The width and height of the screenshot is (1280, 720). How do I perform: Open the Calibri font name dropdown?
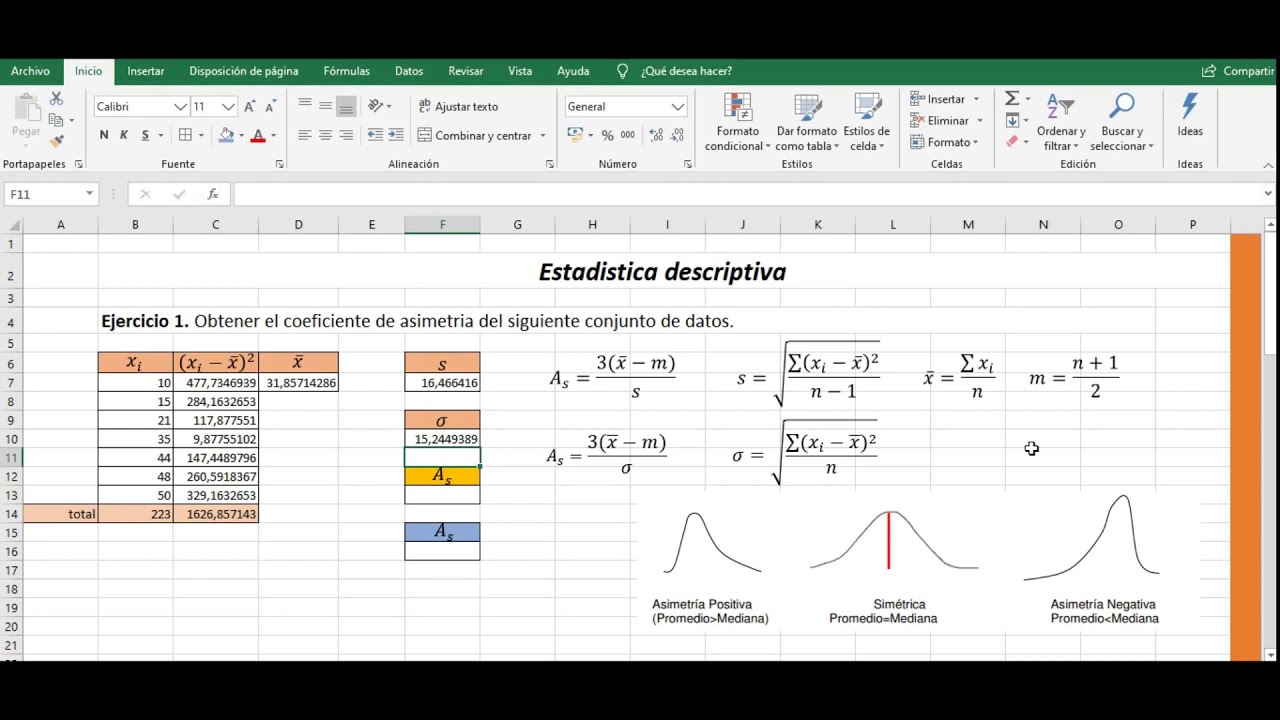[180, 107]
